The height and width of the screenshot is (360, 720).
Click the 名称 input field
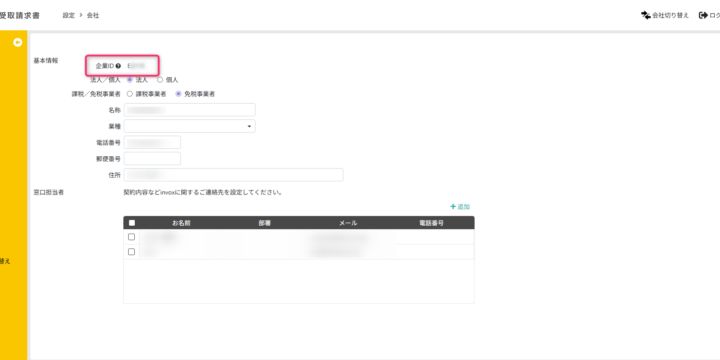coord(190,110)
